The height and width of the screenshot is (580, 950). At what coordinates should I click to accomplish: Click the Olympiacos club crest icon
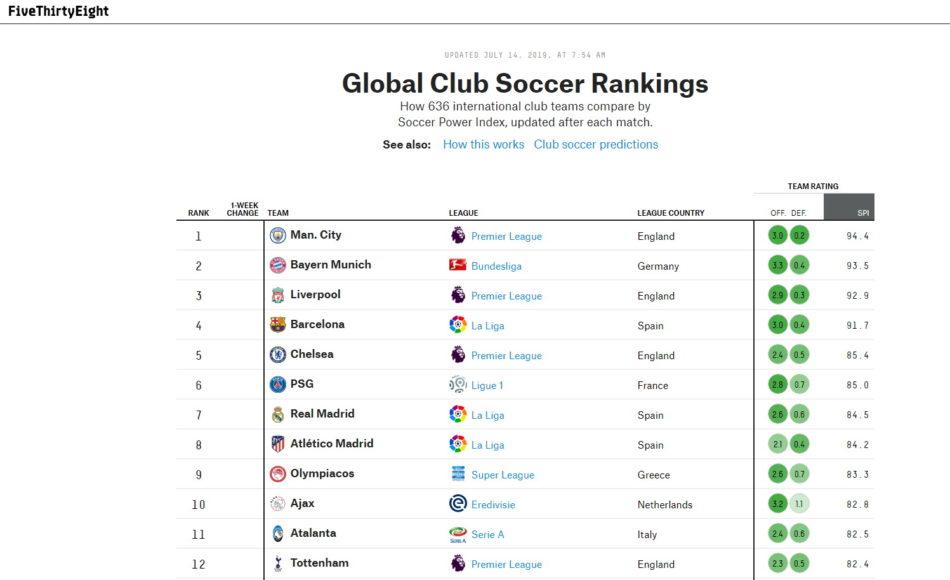[x=277, y=474]
